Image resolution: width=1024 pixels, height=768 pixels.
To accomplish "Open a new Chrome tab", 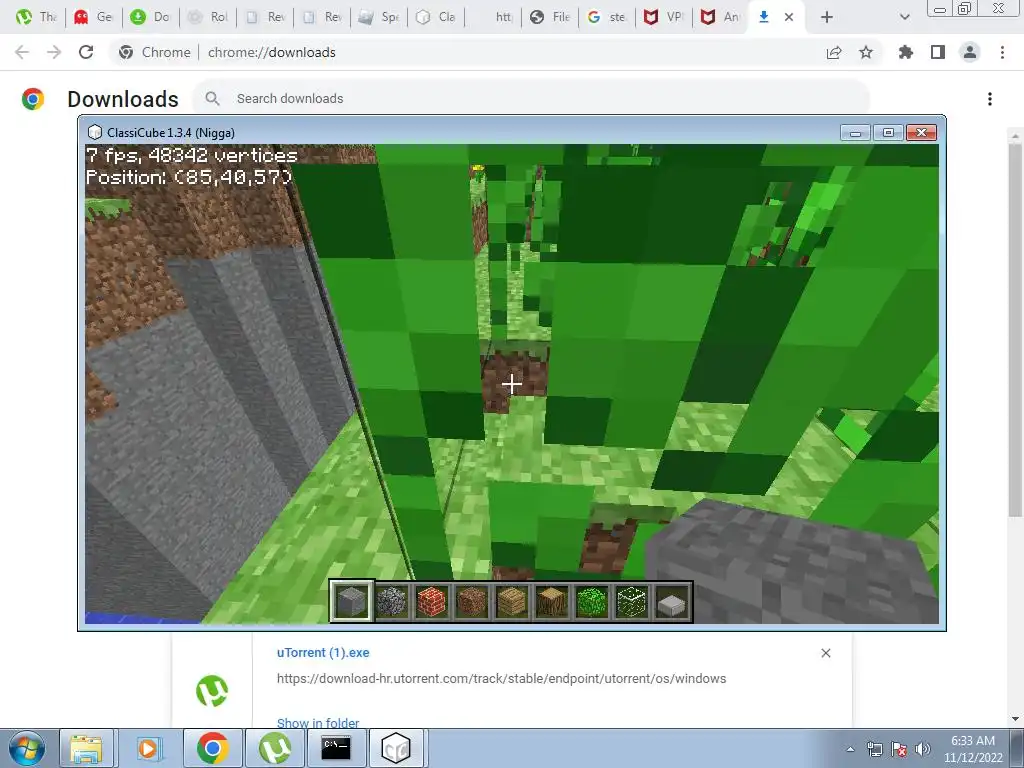I will pyautogui.click(x=827, y=17).
